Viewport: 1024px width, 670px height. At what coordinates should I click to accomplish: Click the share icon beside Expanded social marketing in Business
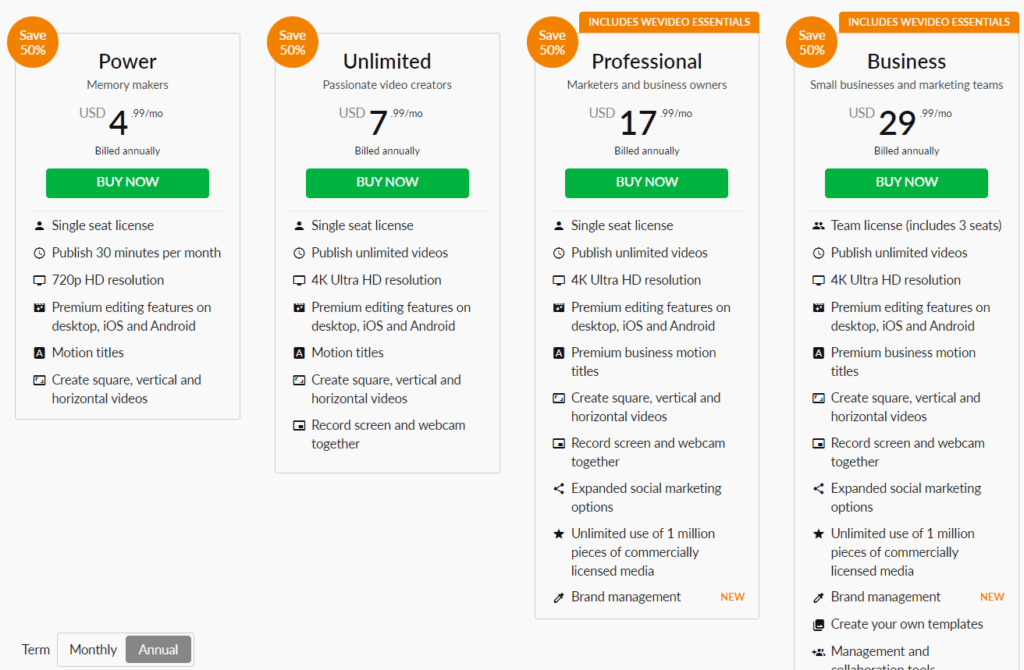coord(818,488)
